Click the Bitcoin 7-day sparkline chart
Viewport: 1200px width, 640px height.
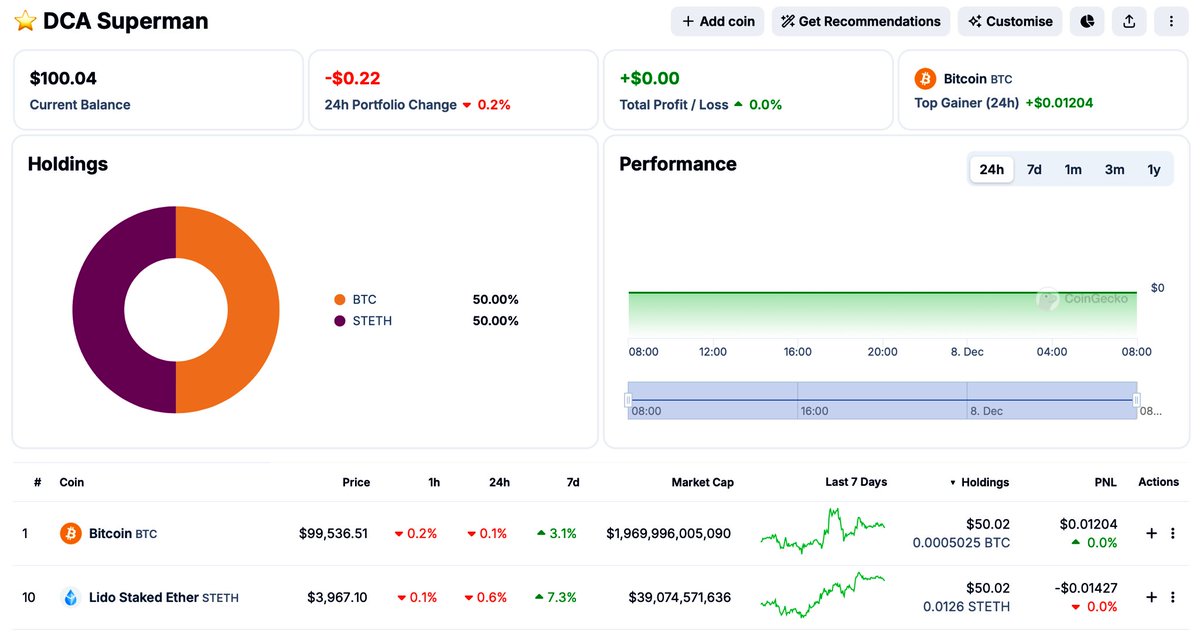[822, 531]
